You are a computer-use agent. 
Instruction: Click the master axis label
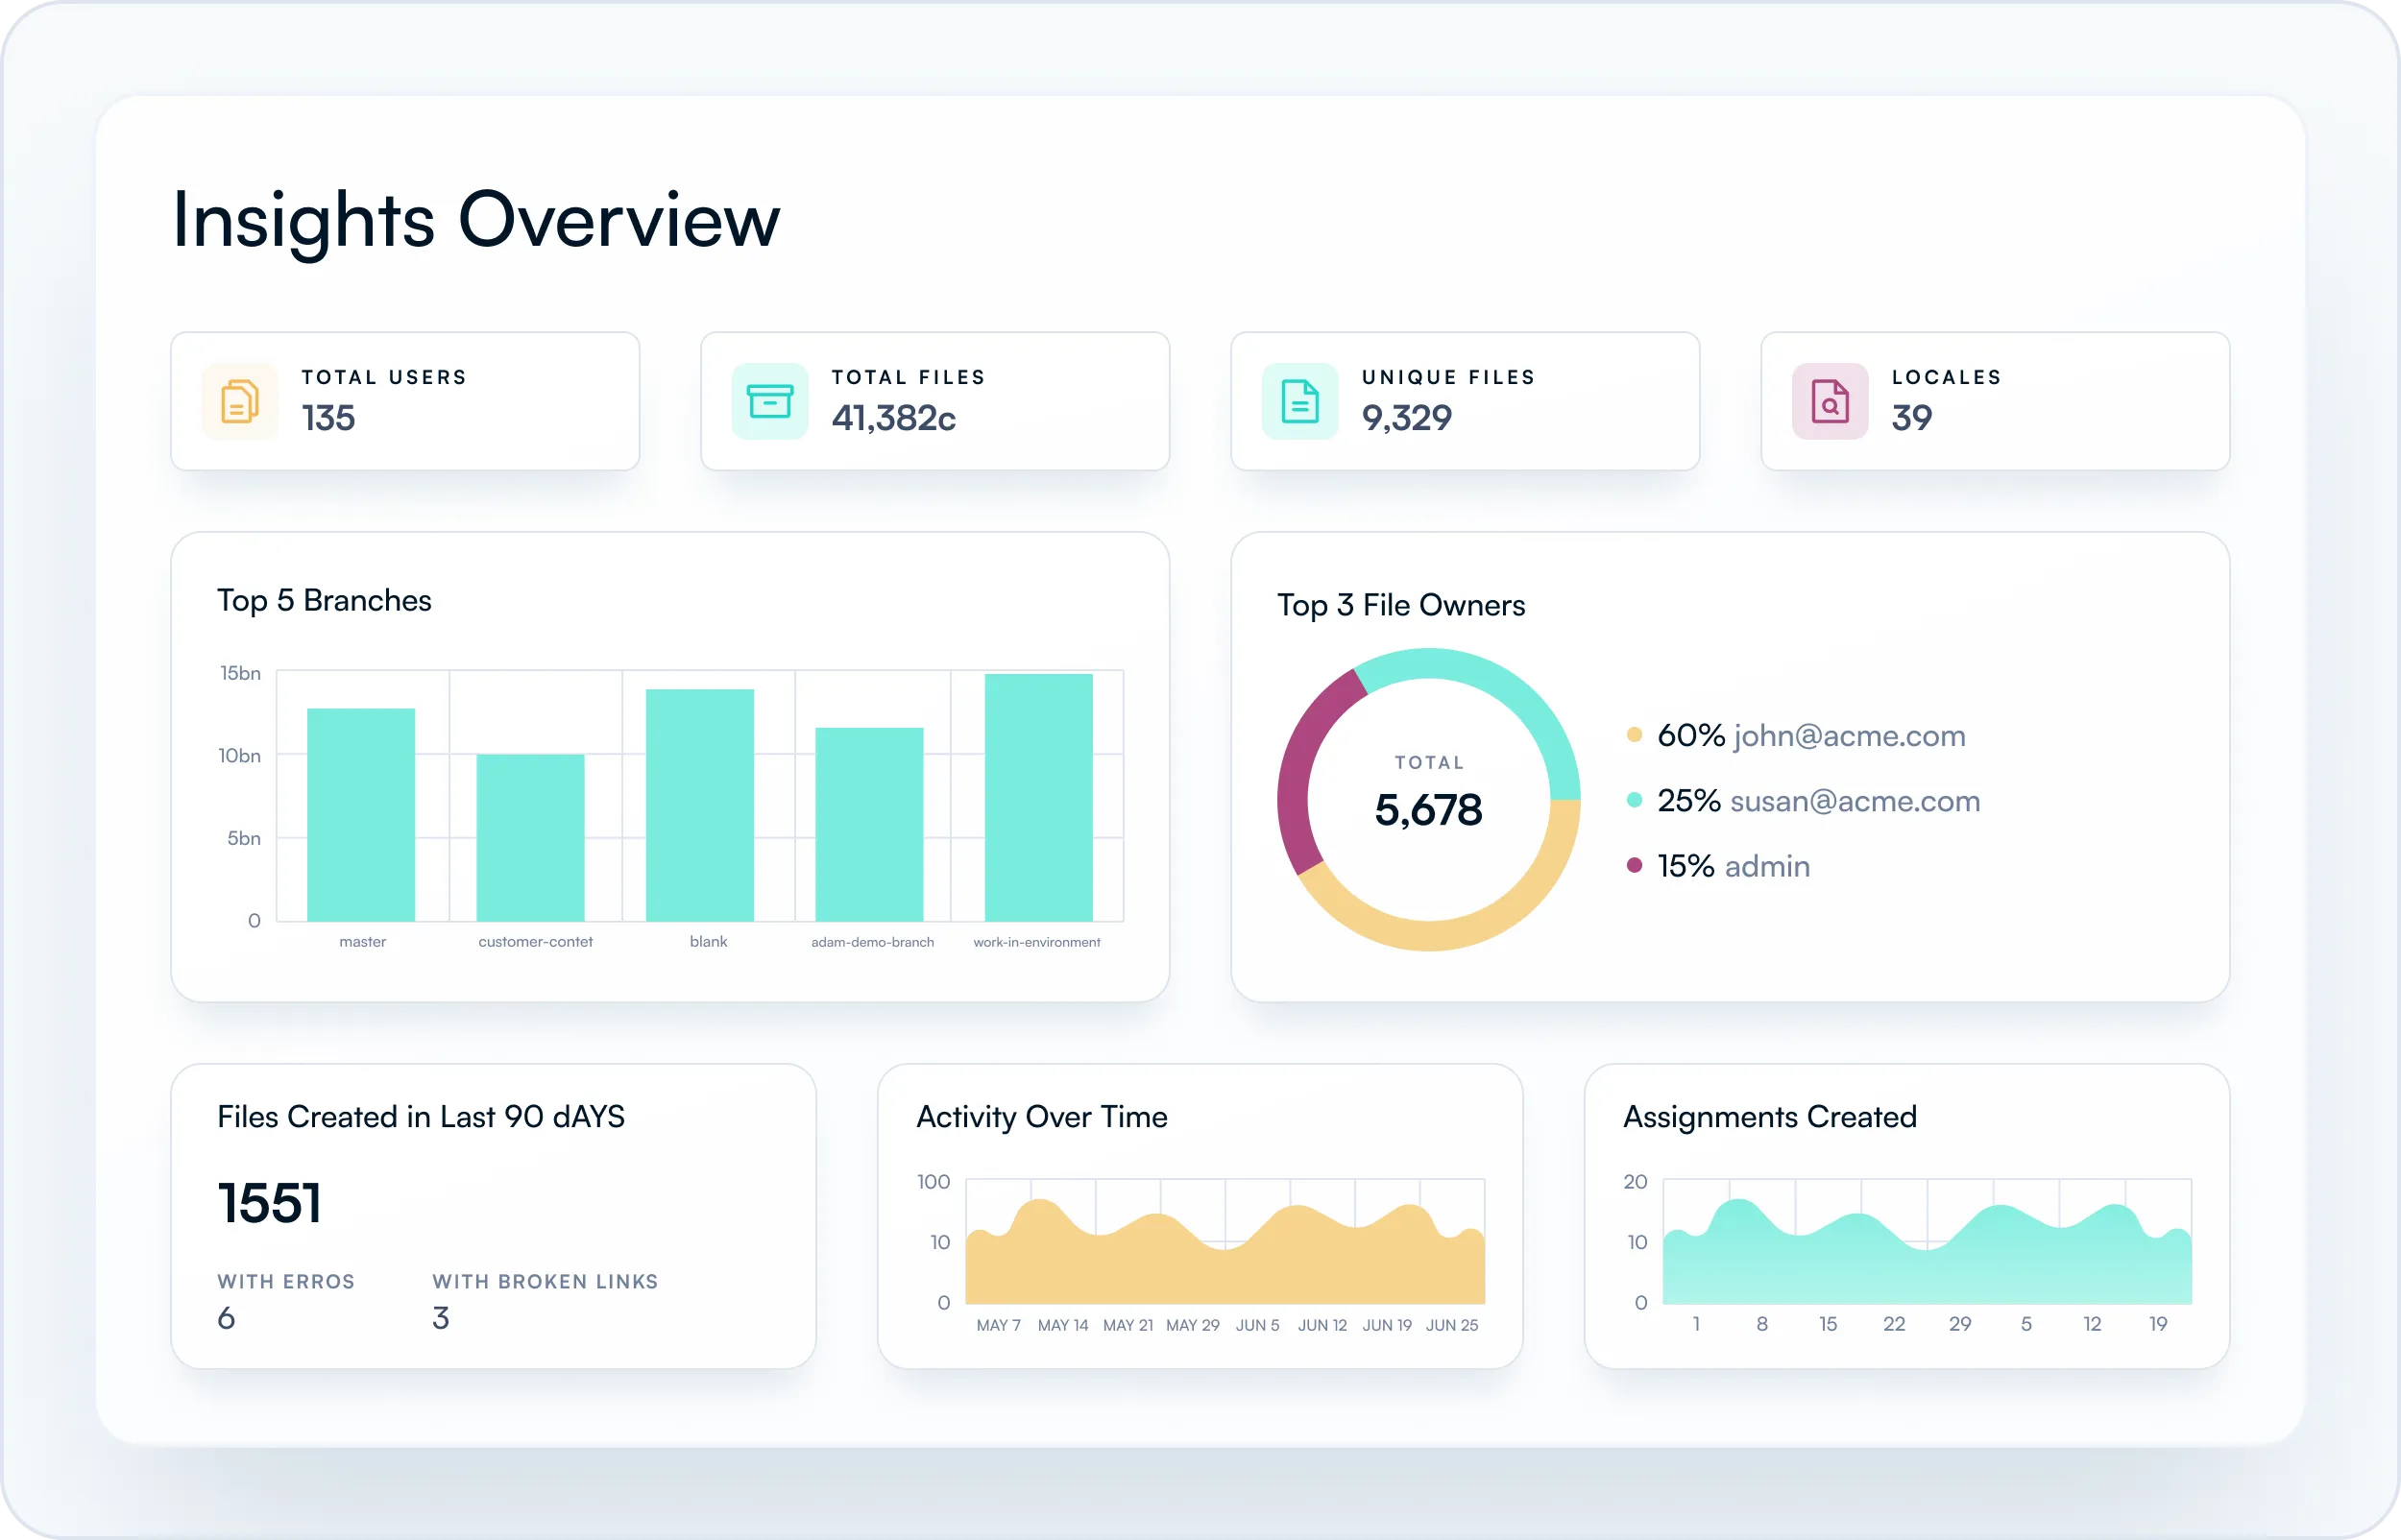pos(362,942)
